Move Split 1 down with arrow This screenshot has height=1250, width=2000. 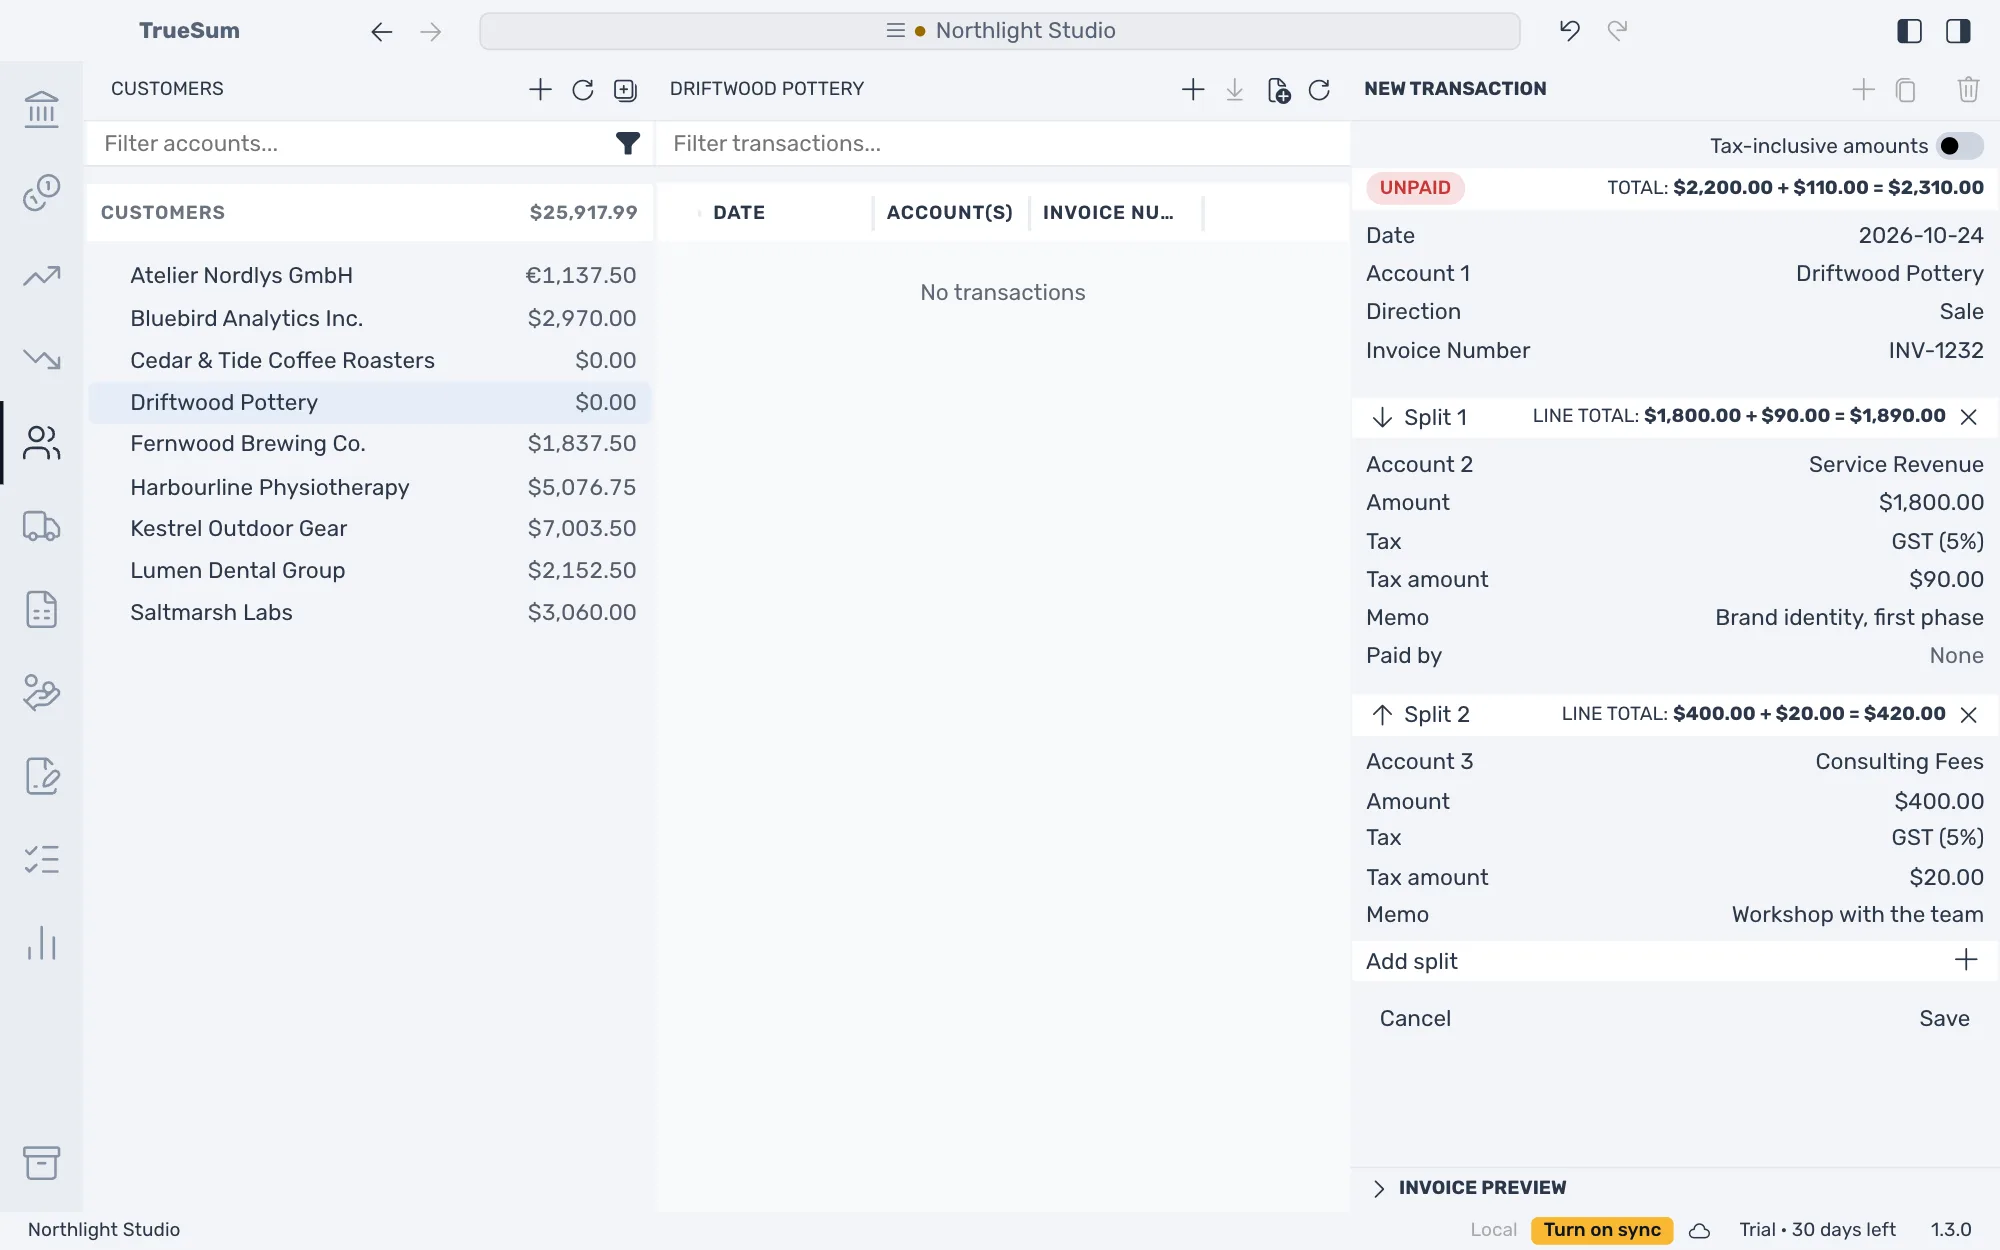click(1382, 417)
